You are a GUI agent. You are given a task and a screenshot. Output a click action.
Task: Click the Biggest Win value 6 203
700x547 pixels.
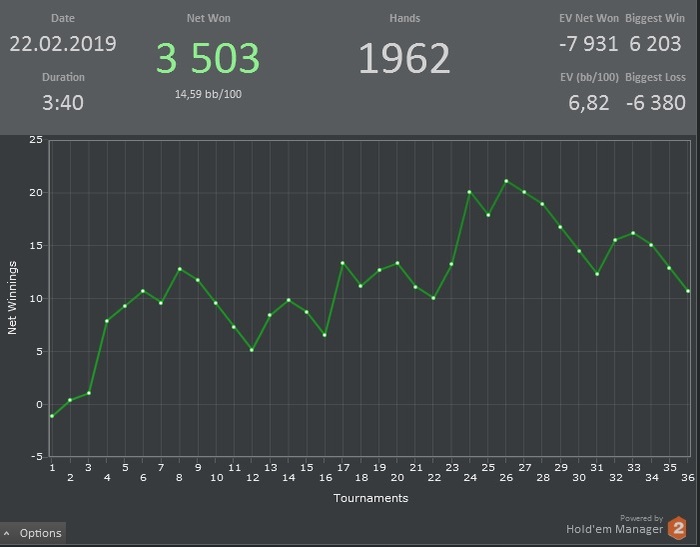coord(655,44)
